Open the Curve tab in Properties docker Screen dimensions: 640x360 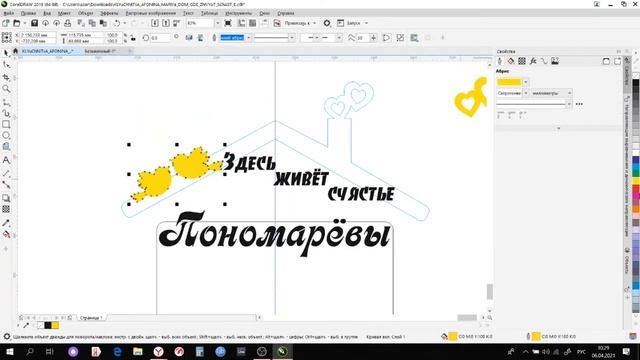pyautogui.click(x=544, y=61)
